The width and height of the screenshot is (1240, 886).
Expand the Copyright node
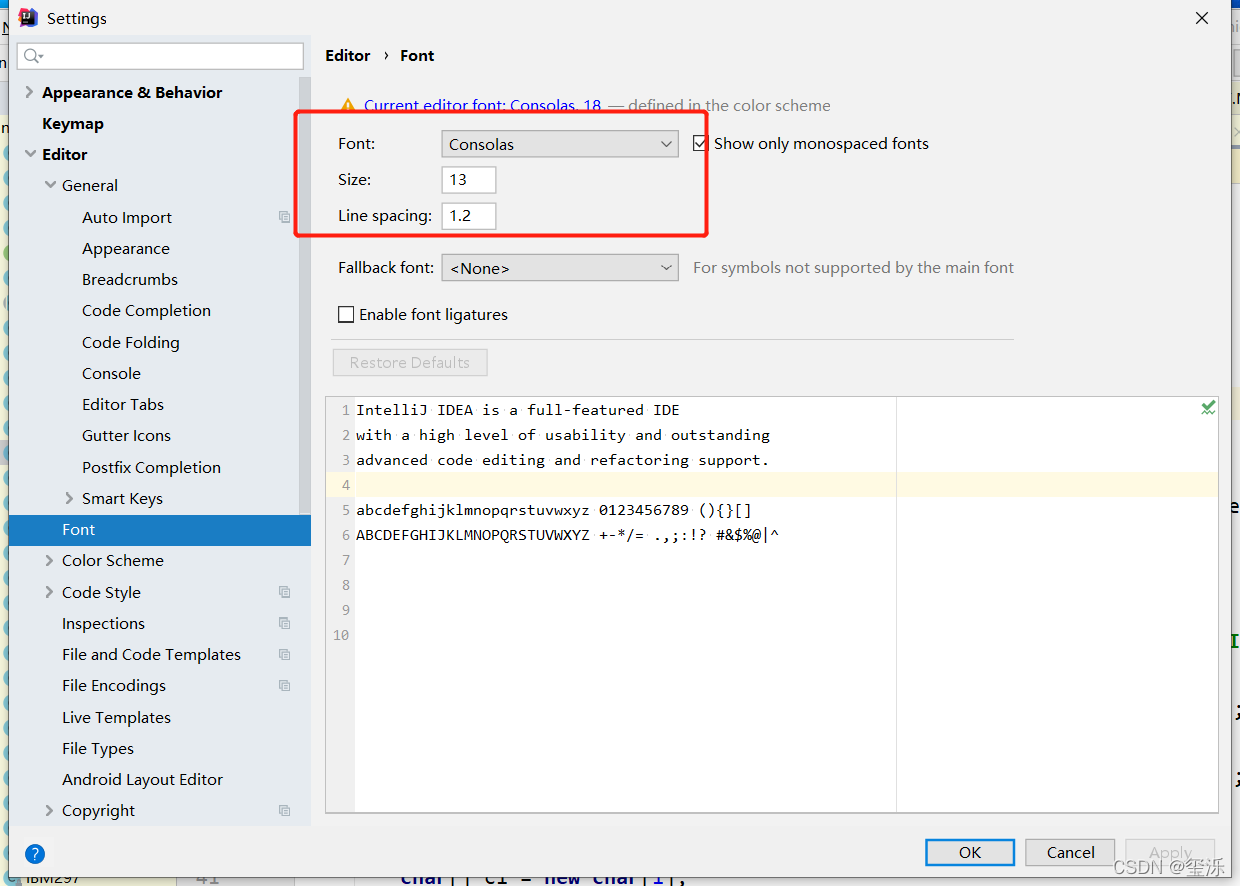tap(49, 810)
